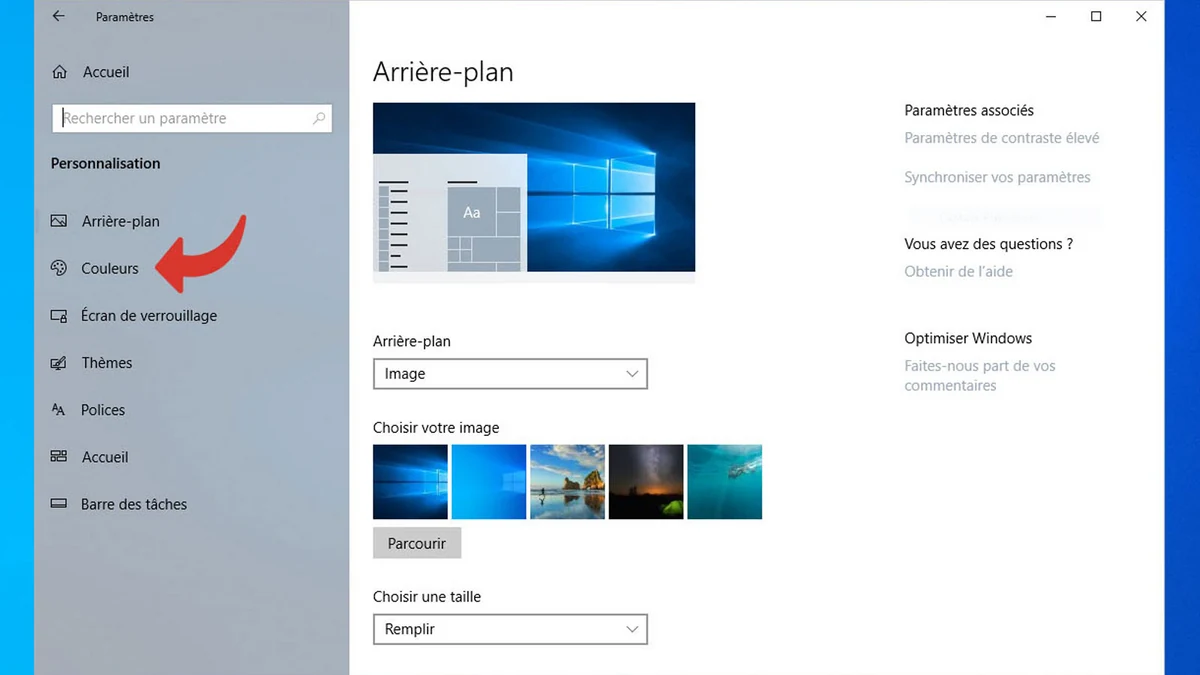Select Barre des tâches settings
The width and height of the screenshot is (1200, 675).
pos(134,504)
